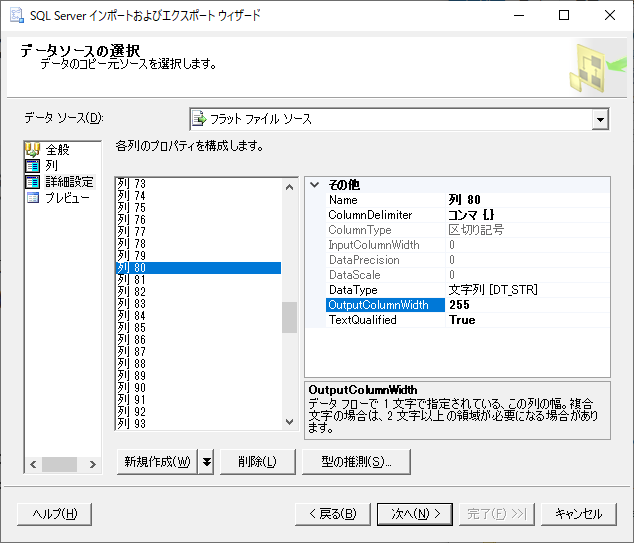Screen dimensions: 634x543
Task: Select 列 90 in column list
Action: coord(199,388)
